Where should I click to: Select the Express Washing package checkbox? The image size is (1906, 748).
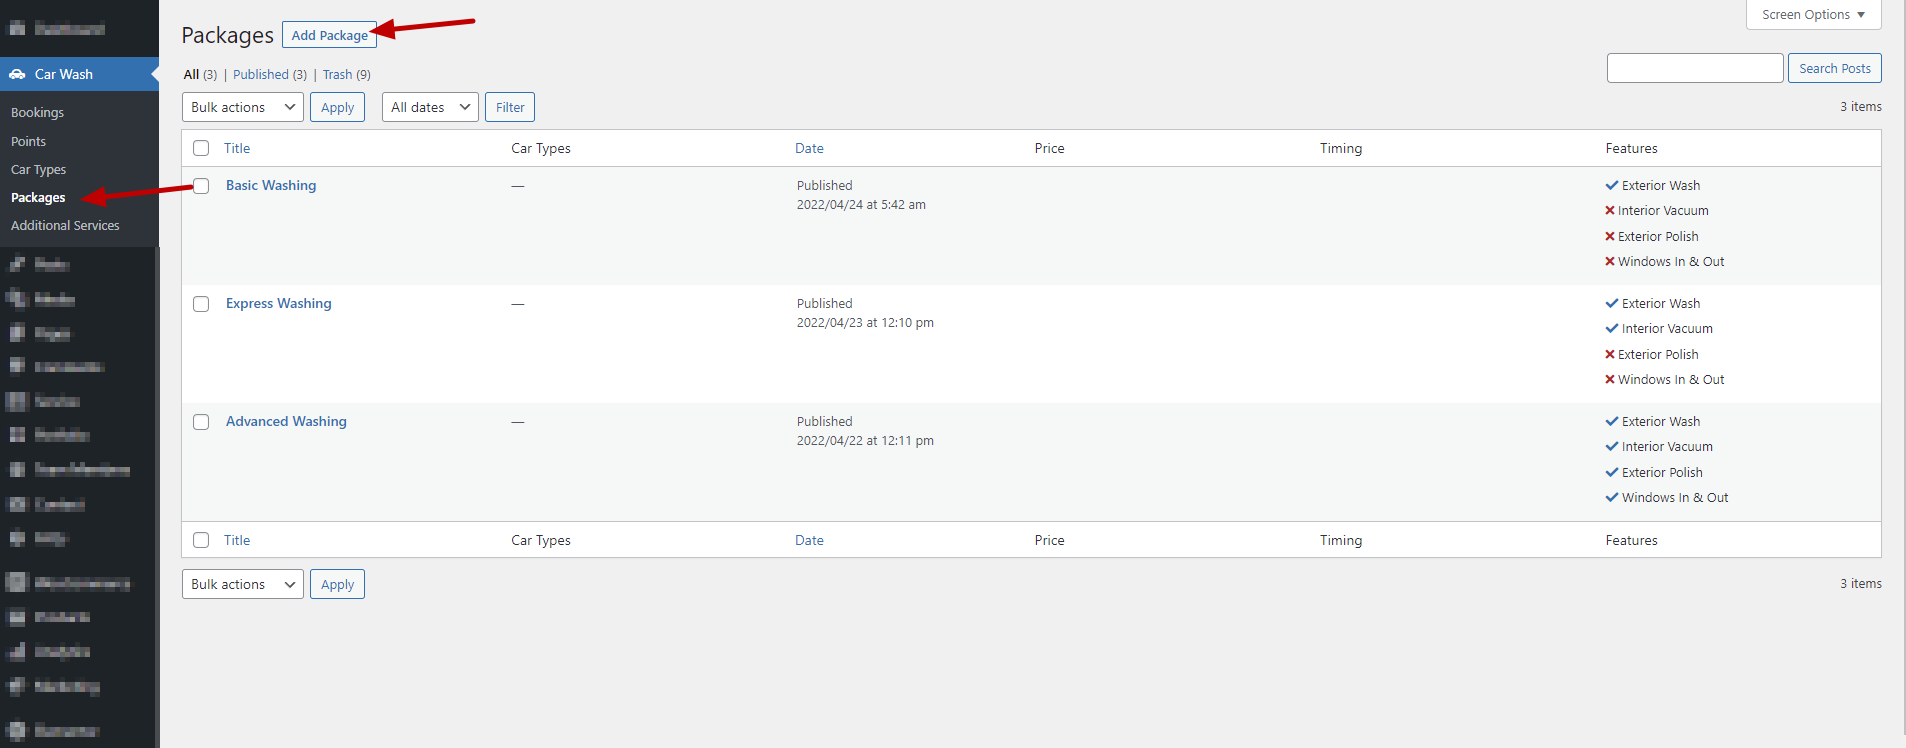[x=201, y=304]
